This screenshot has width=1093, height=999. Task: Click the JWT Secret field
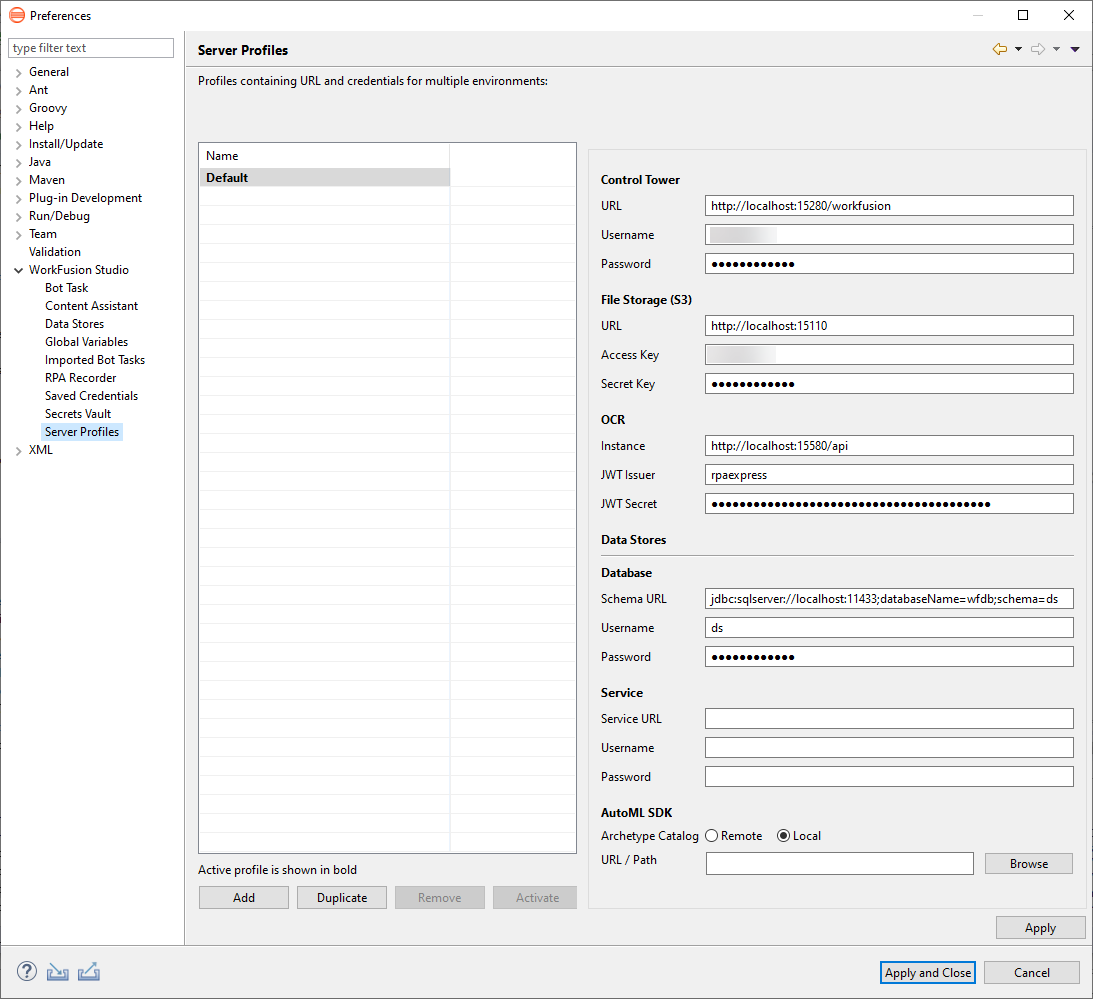pos(889,503)
